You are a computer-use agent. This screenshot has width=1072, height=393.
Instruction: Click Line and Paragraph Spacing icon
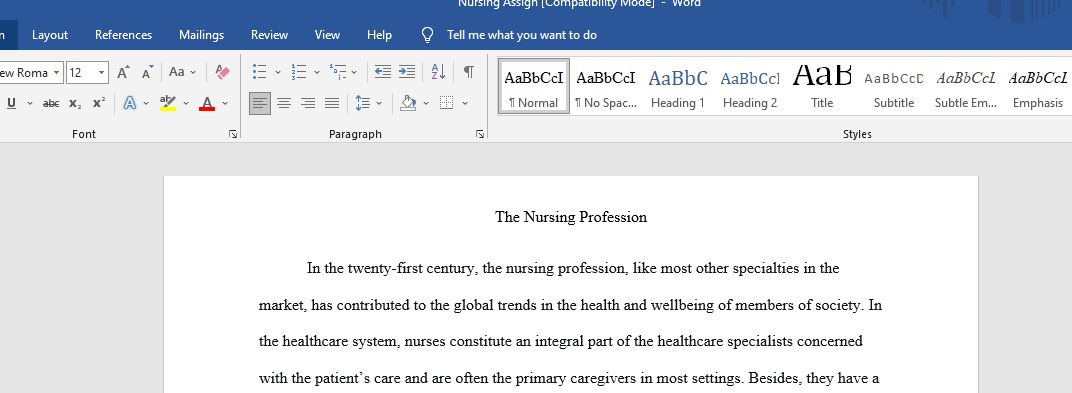click(362, 103)
